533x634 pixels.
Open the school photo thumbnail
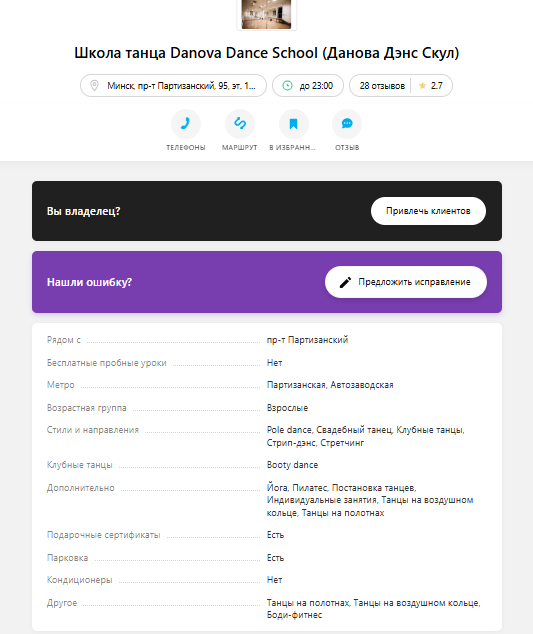coord(266,14)
